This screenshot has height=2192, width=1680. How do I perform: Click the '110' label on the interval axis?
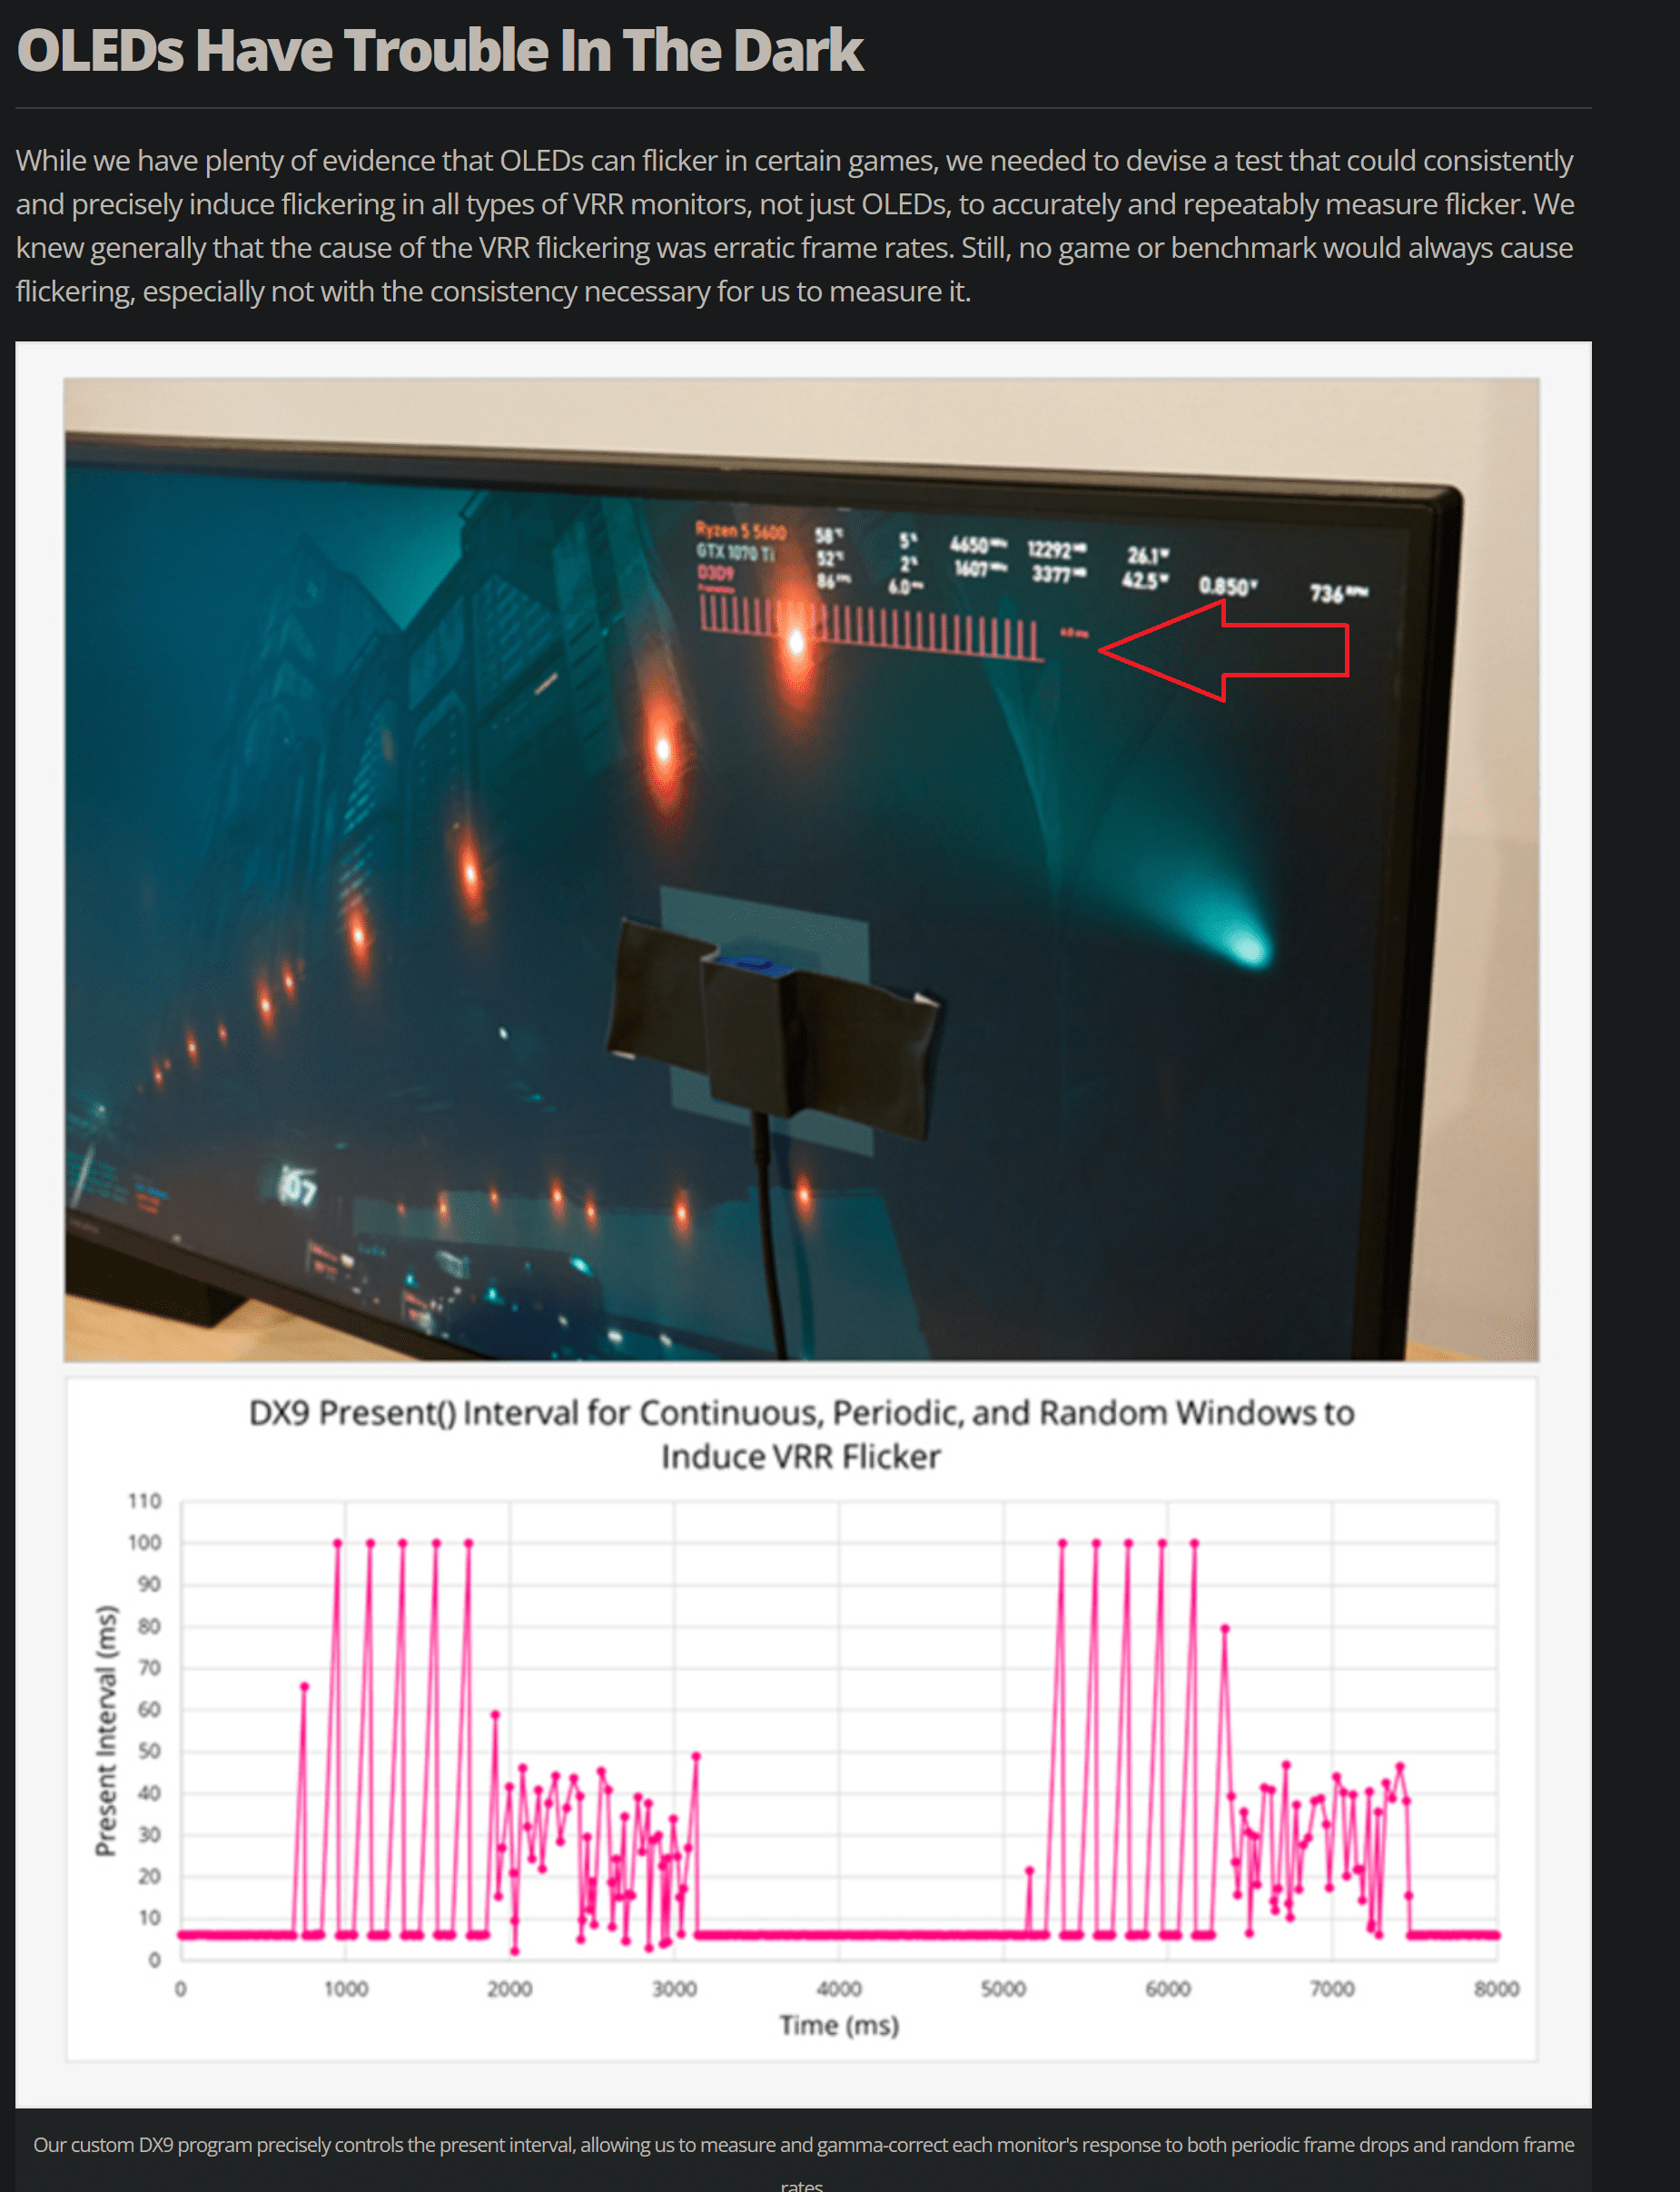[145, 1501]
